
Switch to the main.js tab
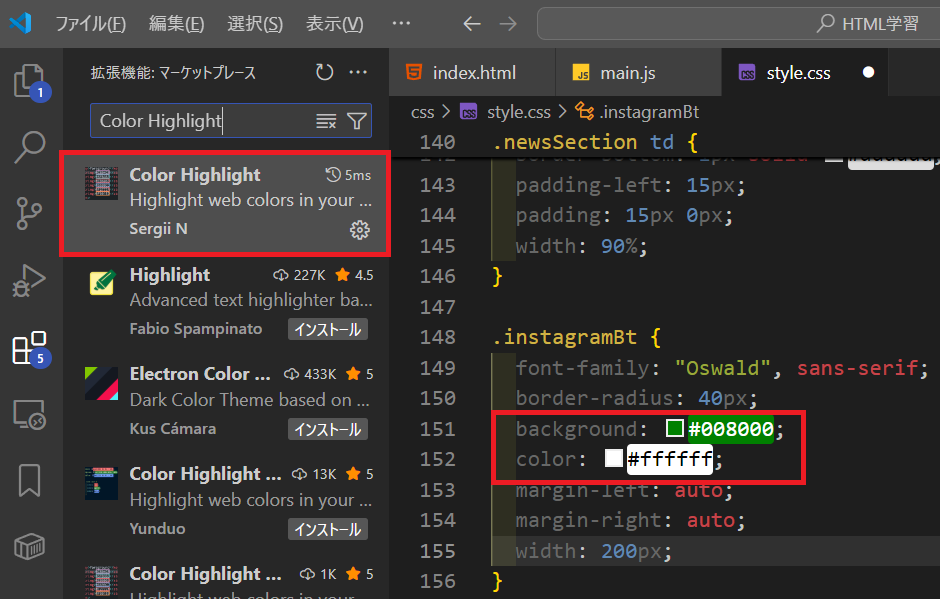click(x=638, y=73)
